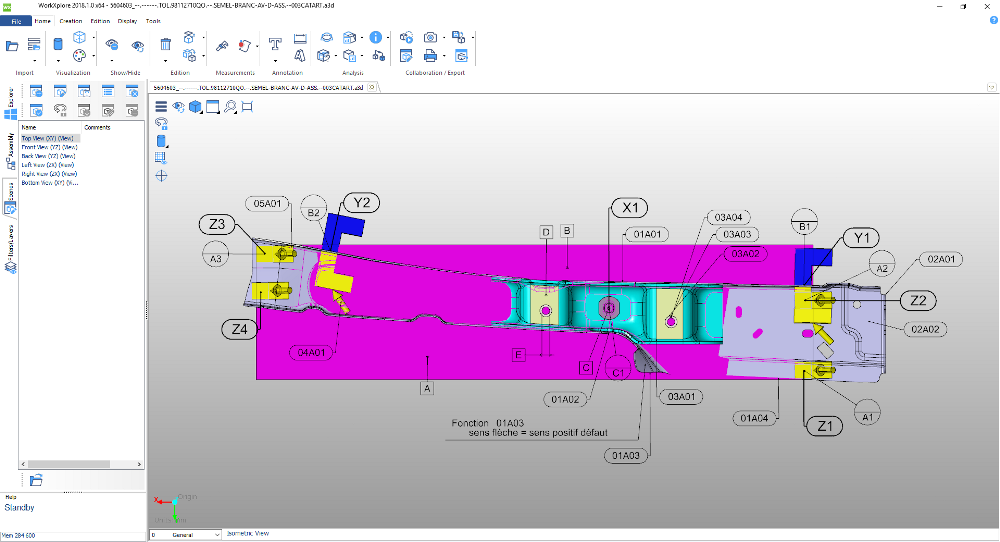This screenshot has width=1000, height=542.
Task: Click the printer icon in Collaboration/Export
Action: (430, 56)
